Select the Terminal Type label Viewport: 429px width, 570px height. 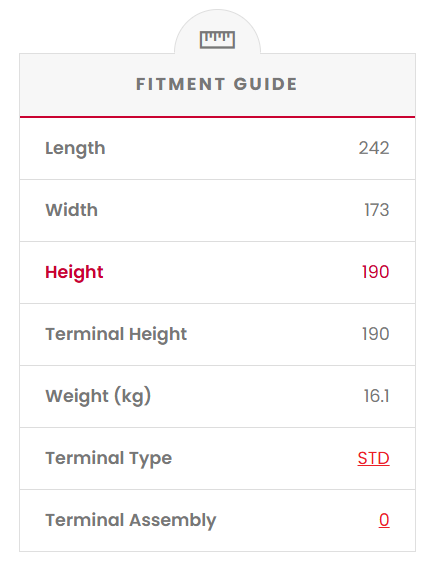tap(109, 459)
